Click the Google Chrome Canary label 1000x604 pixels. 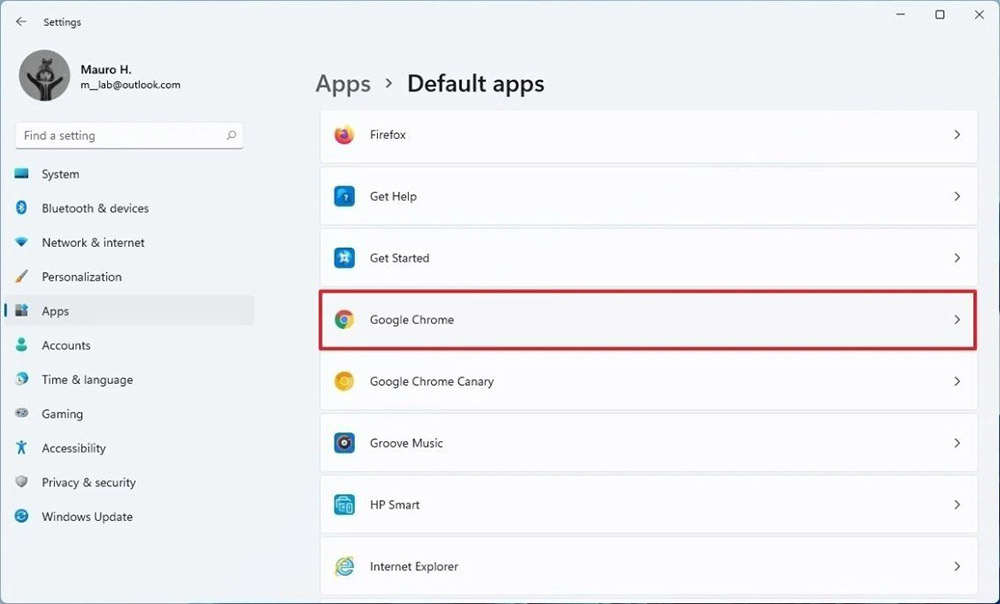432,381
